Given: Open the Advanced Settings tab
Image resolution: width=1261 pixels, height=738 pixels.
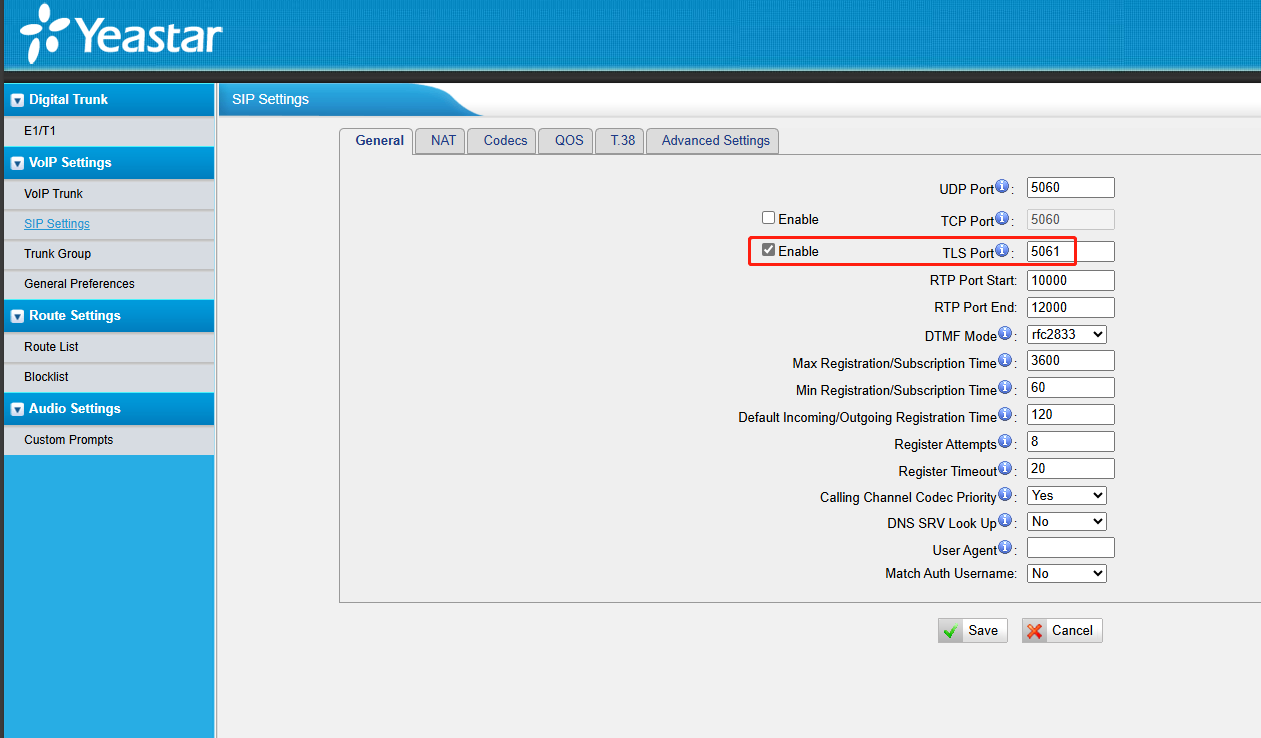Looking at the screenshot, I should (714, 141).
